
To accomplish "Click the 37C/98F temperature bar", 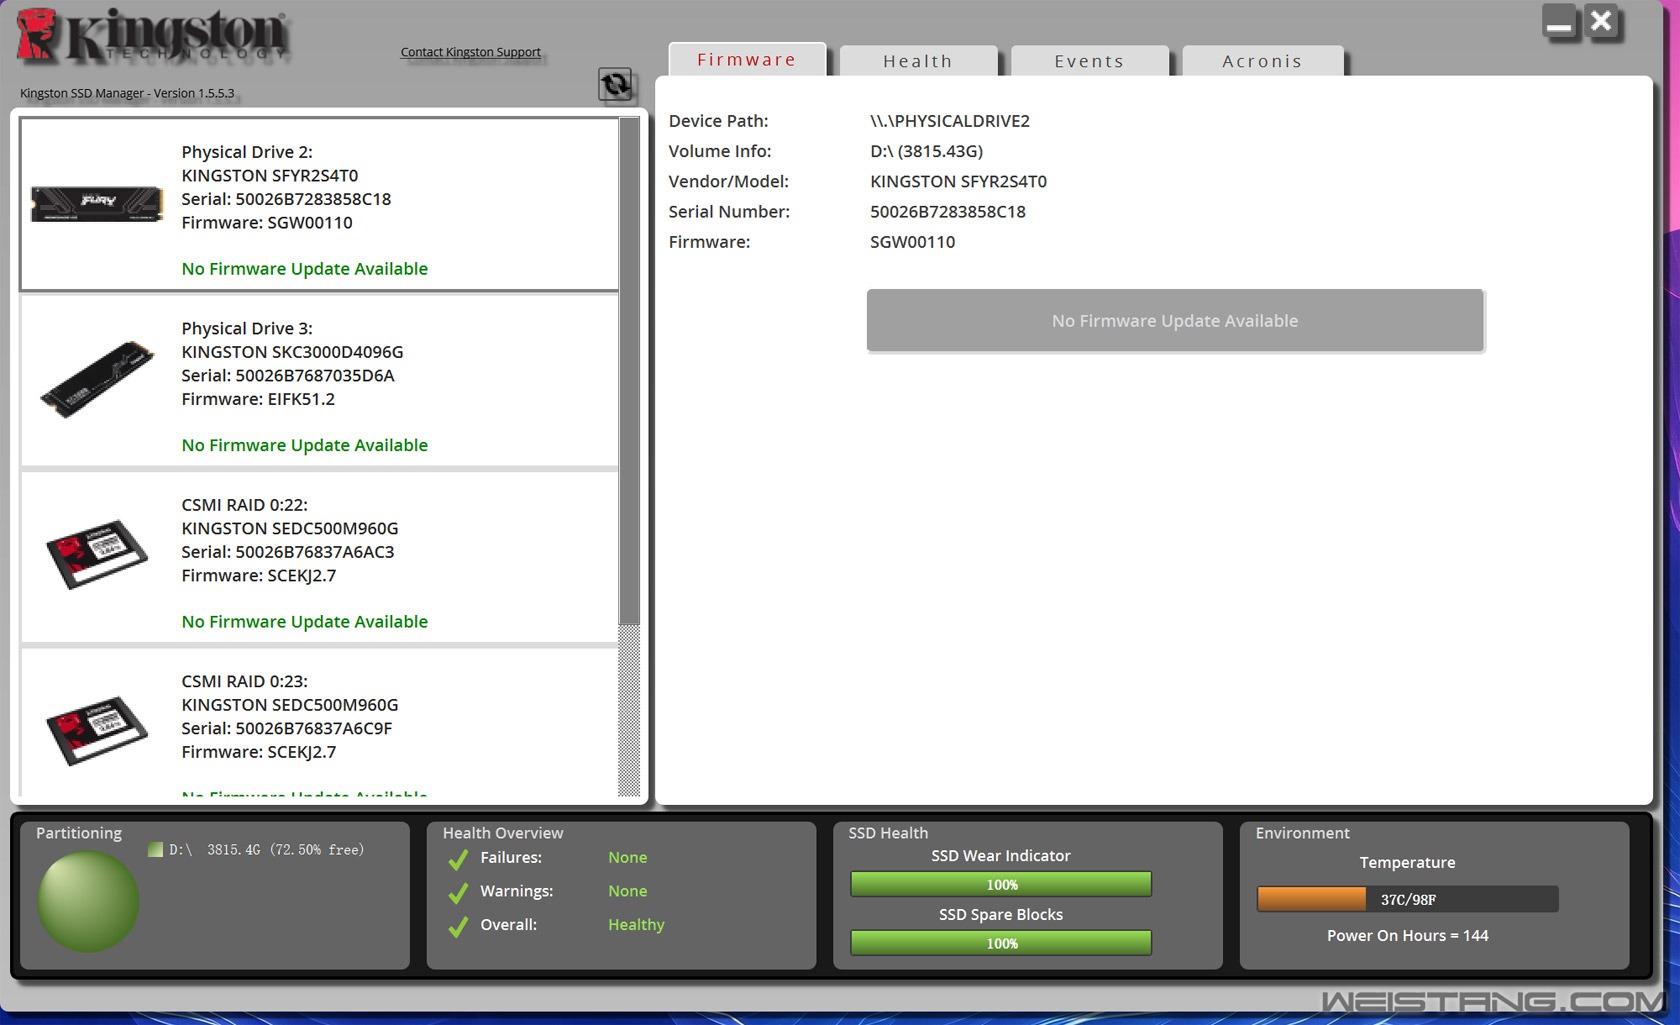I will 1407,899.
